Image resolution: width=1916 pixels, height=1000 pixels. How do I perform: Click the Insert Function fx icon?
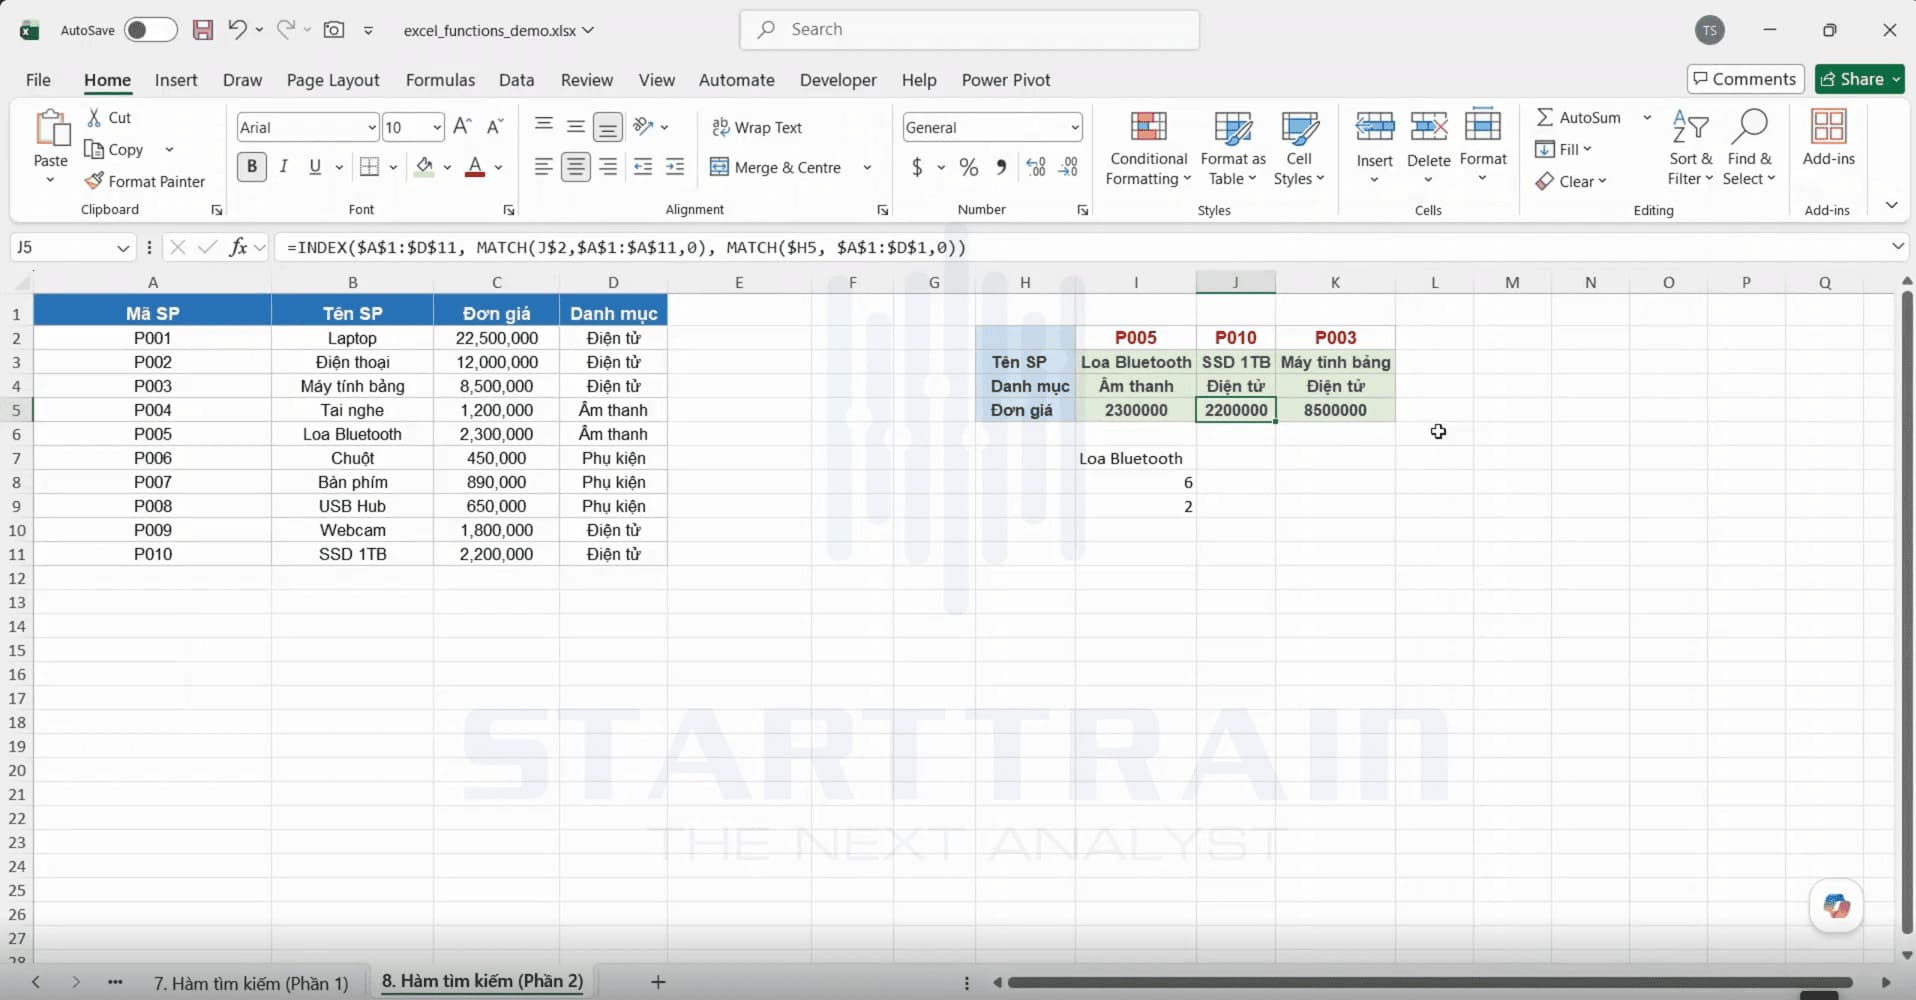coord(238,247)
